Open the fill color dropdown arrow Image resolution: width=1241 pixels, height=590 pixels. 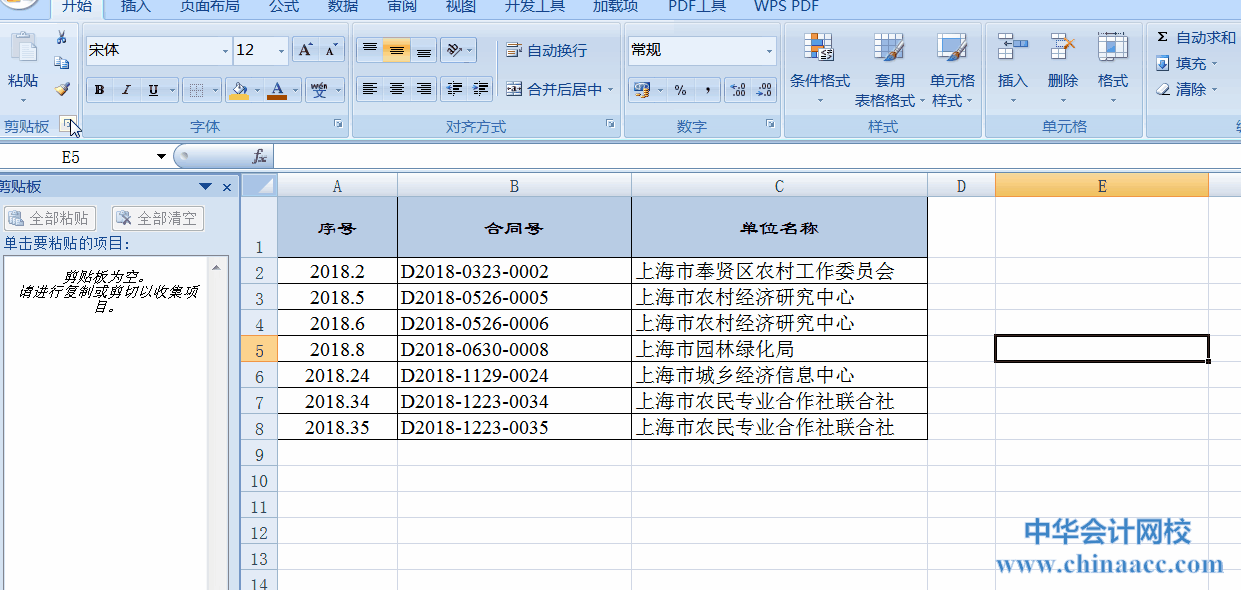coord(257,90)
